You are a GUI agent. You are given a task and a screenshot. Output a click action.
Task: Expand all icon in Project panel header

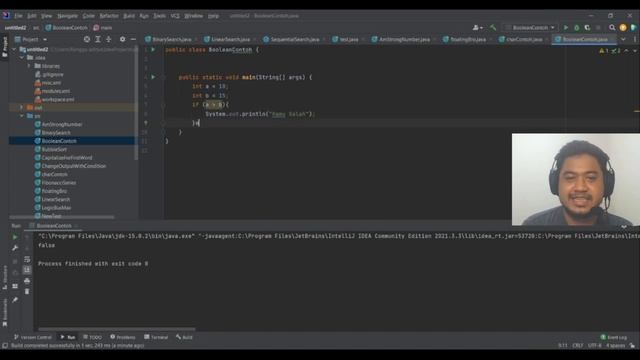pos(98,39)
